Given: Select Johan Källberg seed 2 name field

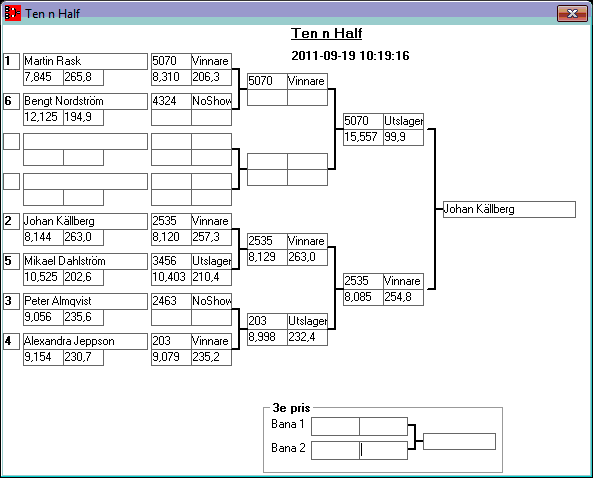Looking at the screenshot, I should 85,221.
